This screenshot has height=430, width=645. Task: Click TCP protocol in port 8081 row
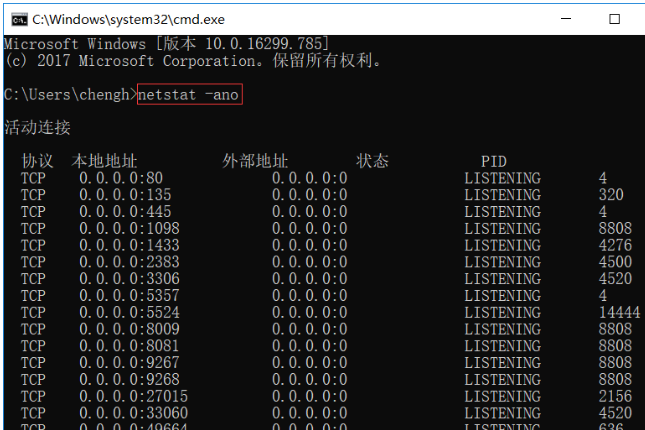(33, 346)
